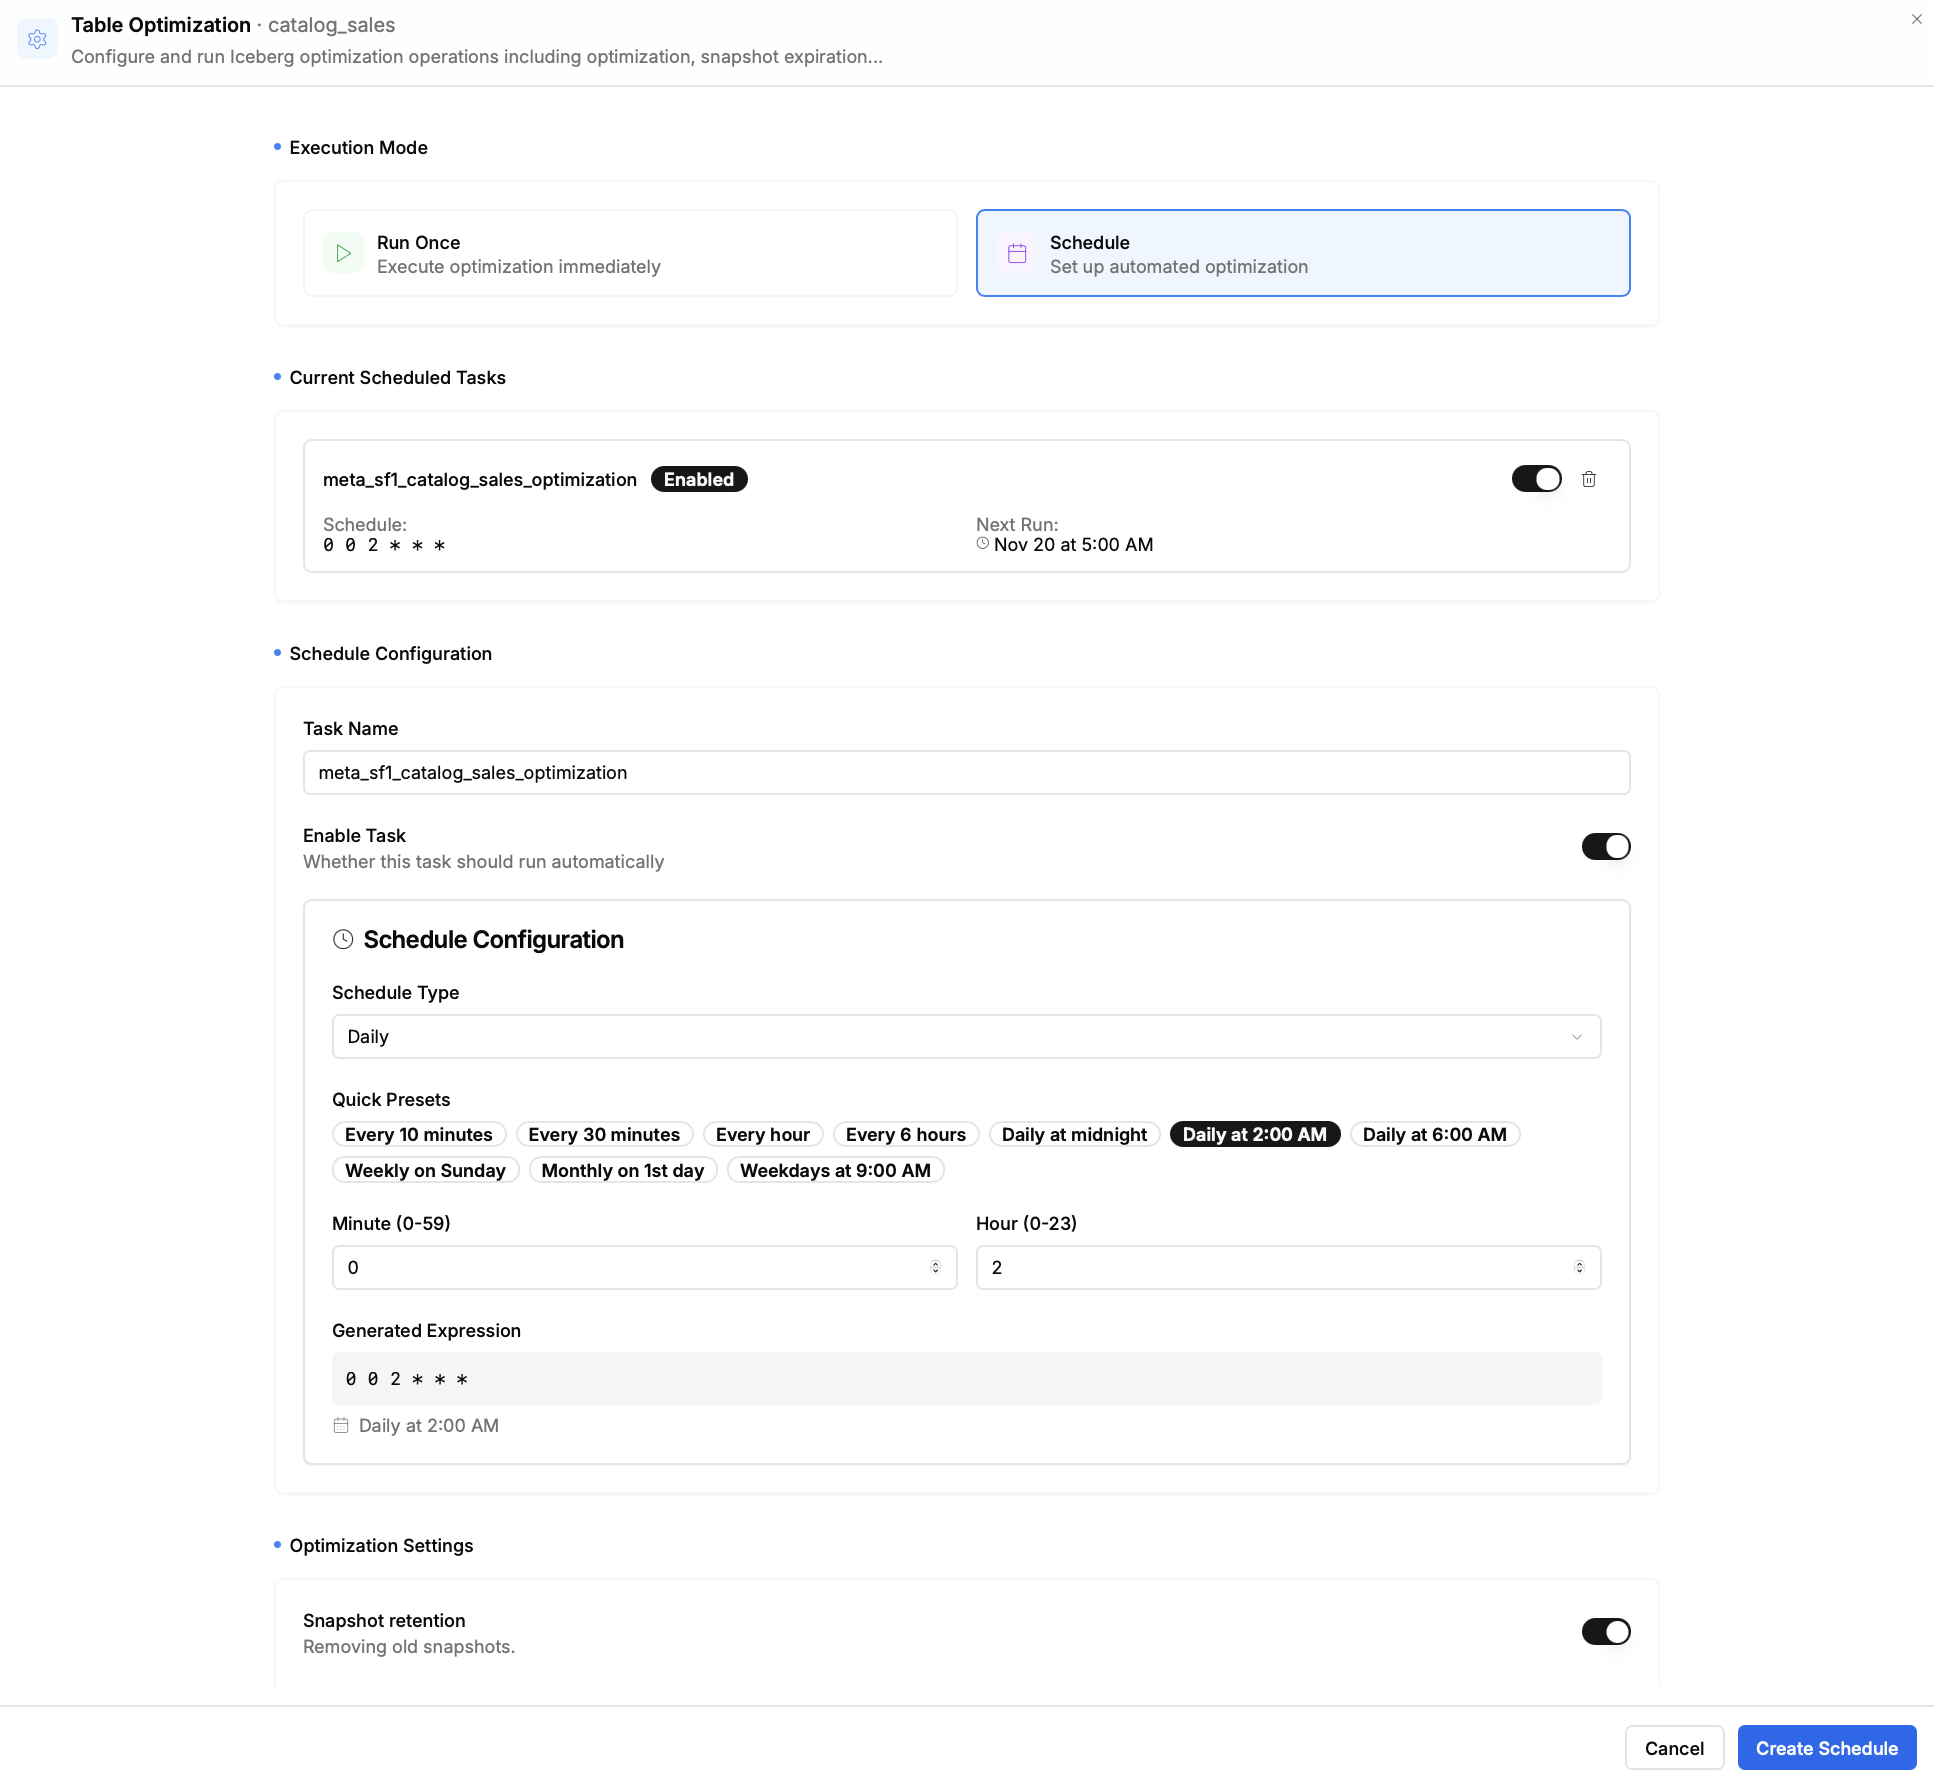Close the Table Optimization dialog
Screen dimensions: 1934x1776
[x=1916, y=19]
